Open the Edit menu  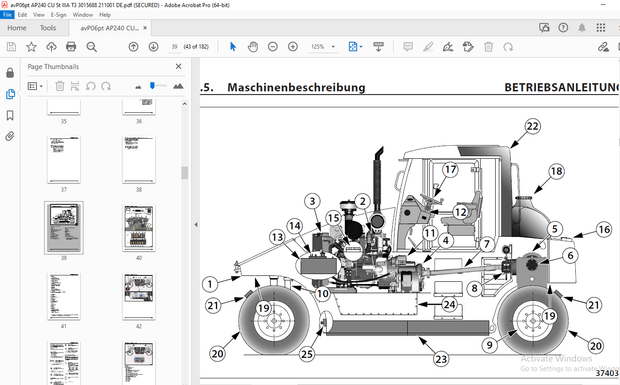(x=22, y=15)
